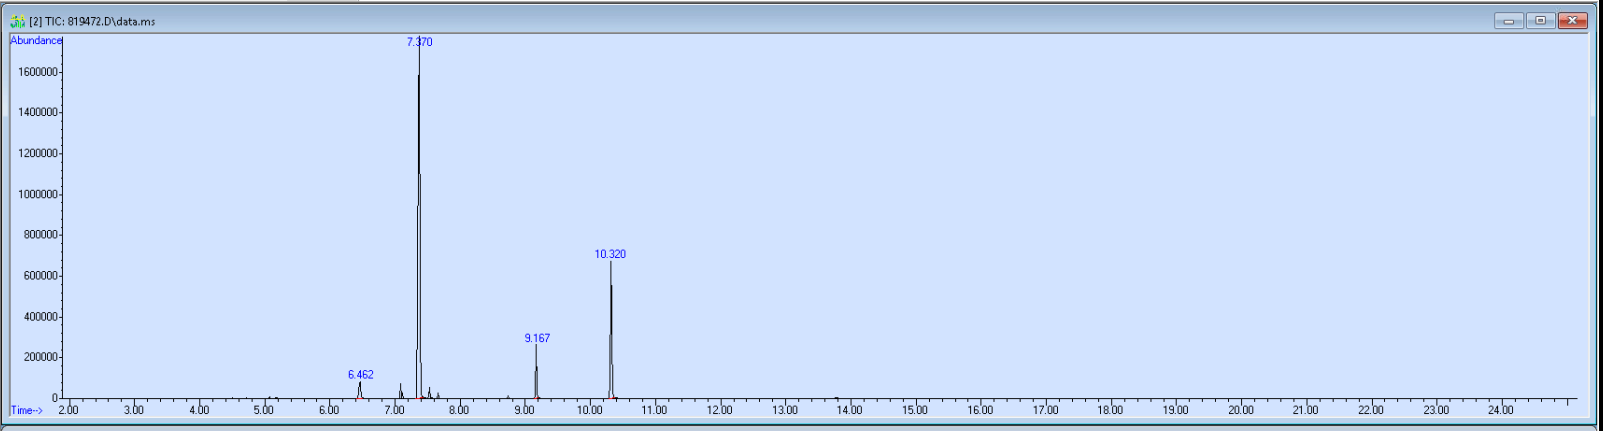Click the window title 'TIC: 819472.D\data.ms'
This screenshot has width=1603, height=431.
tap(99, 21)
